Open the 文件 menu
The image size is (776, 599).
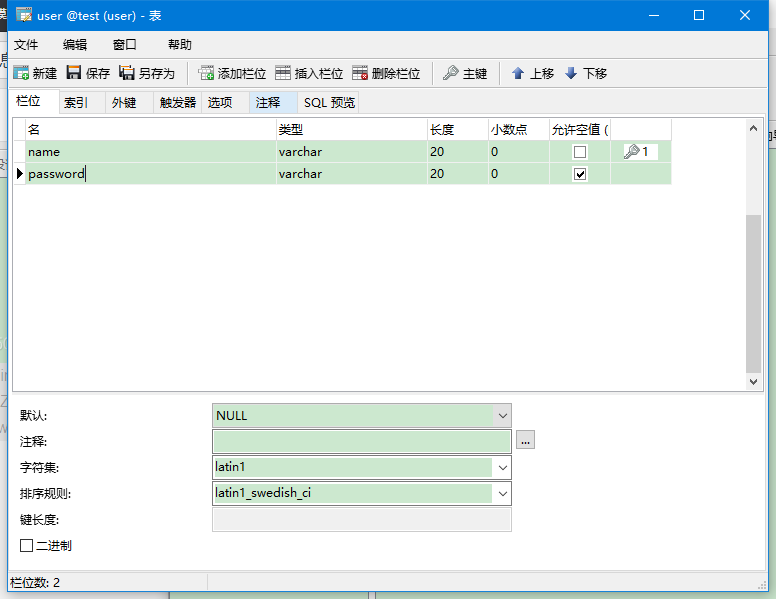pyautogui.click(x=26, y=45)
